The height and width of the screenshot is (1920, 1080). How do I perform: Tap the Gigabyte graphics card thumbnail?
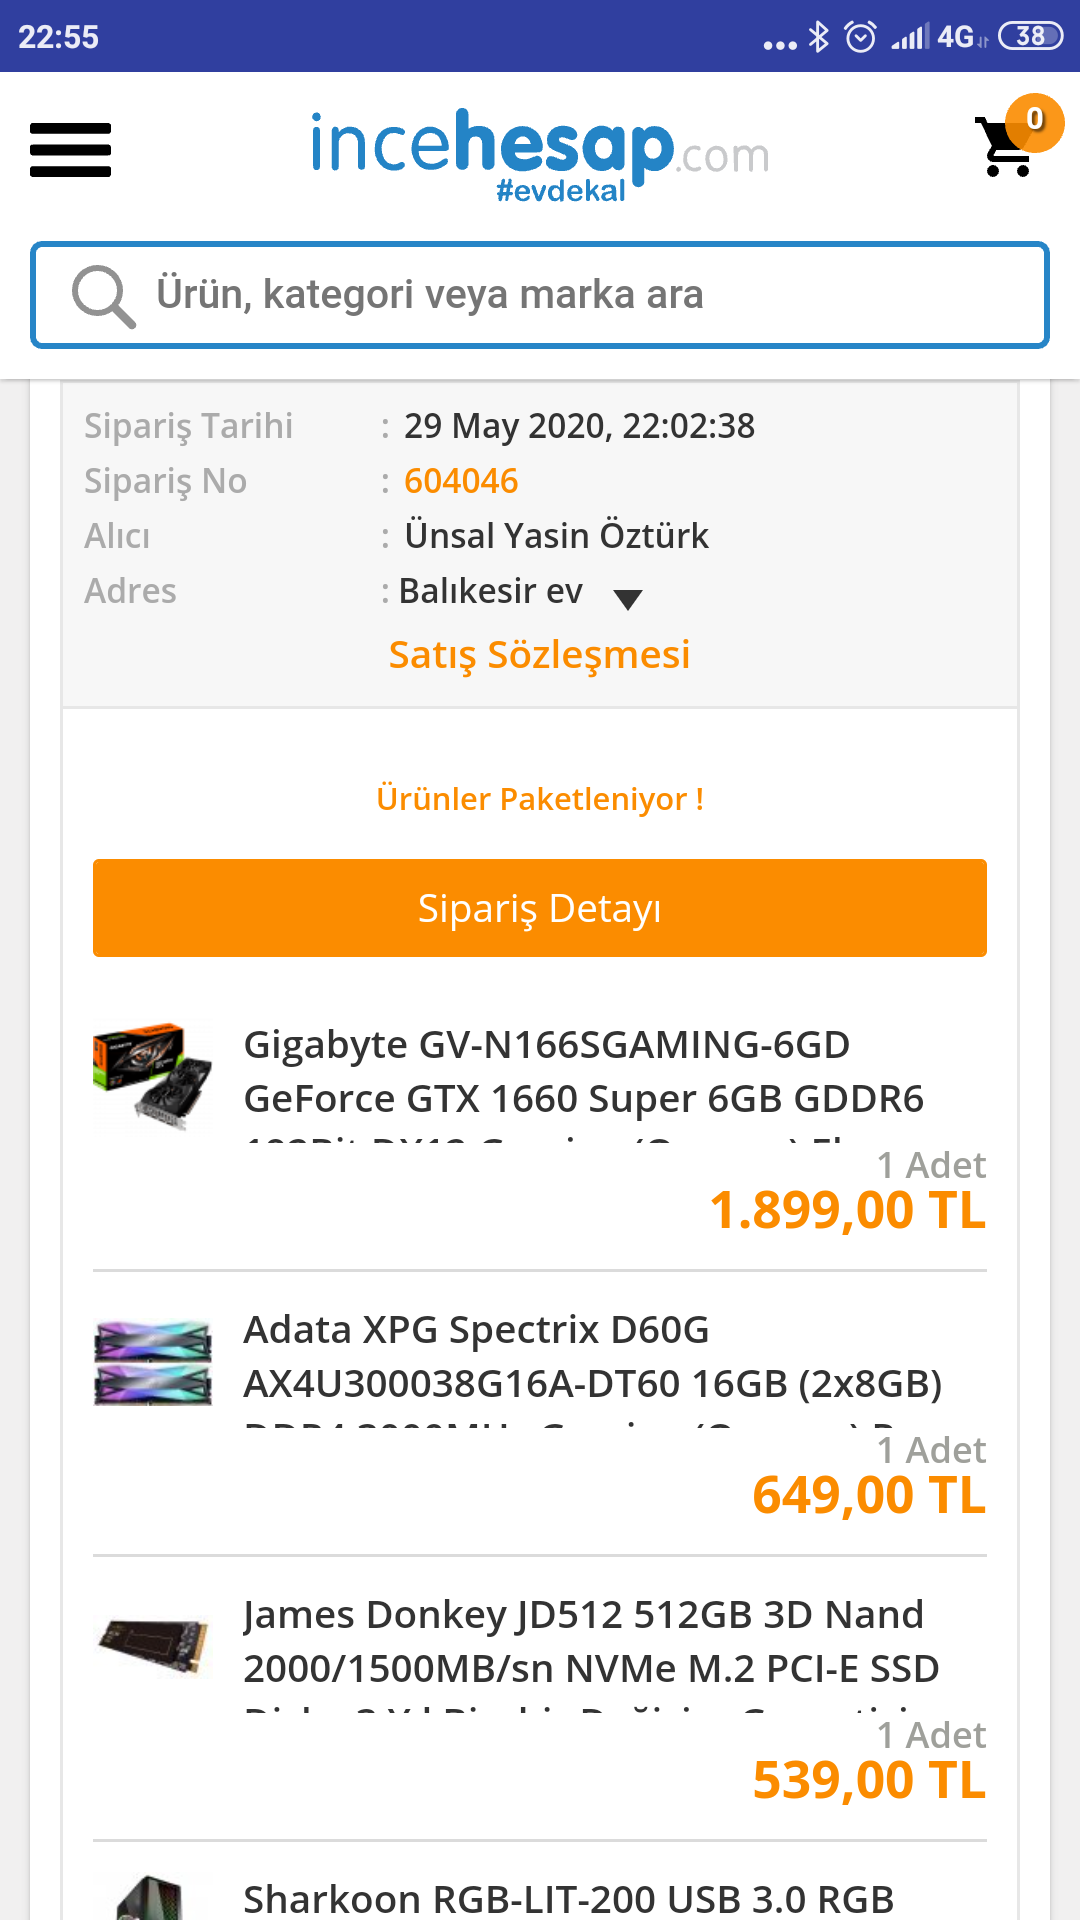click(x=152, y=1075)
